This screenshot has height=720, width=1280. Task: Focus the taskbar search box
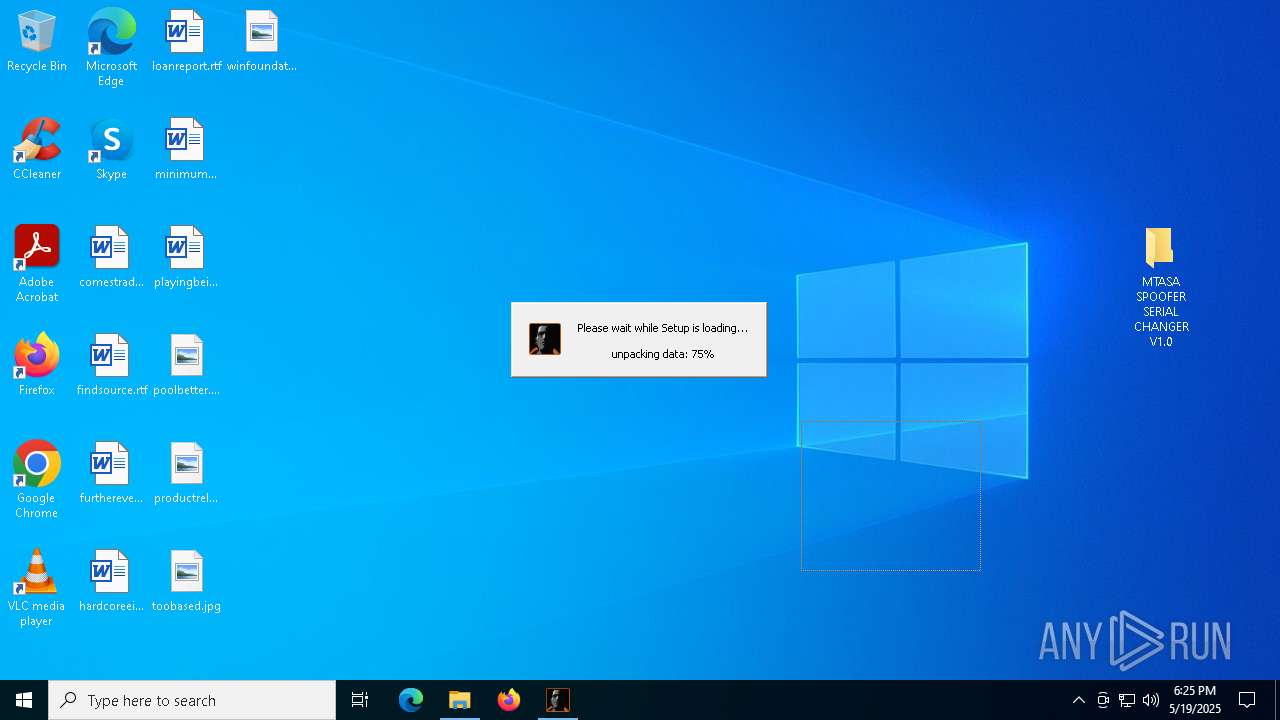192,700
